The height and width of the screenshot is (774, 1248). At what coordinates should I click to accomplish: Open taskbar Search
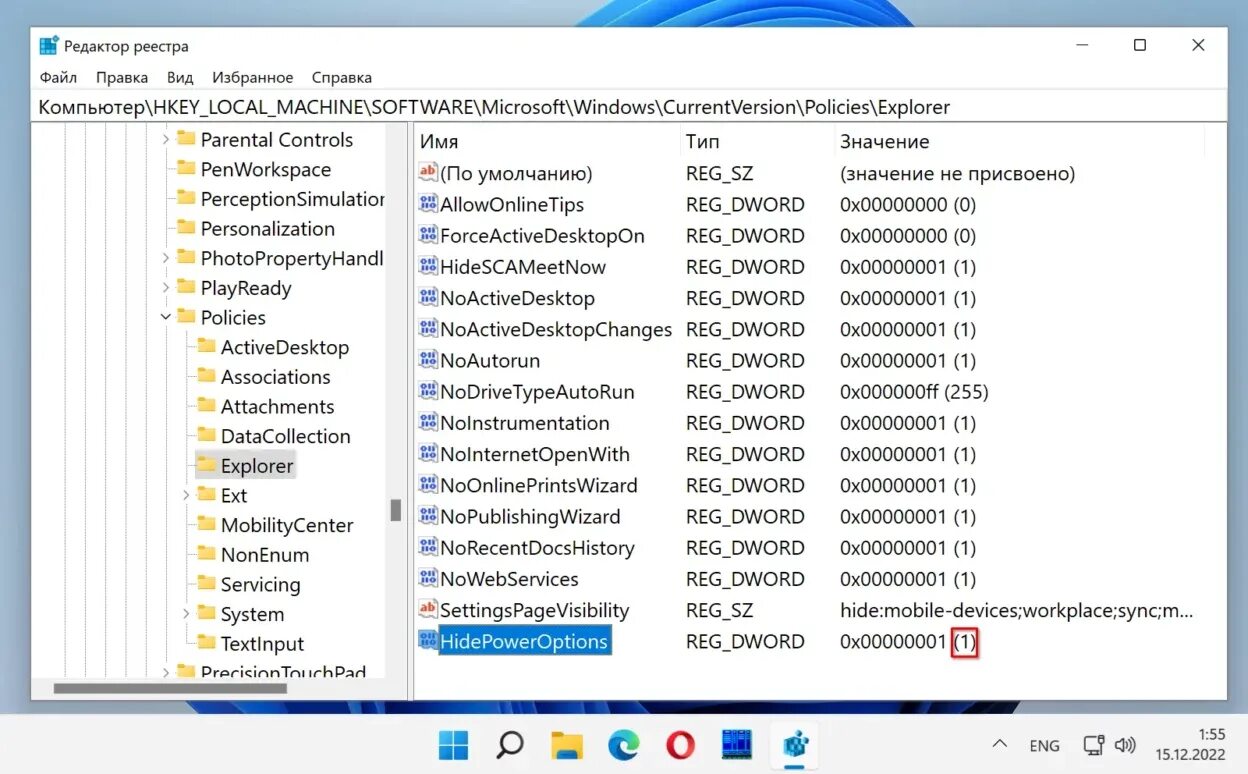[510, 745]
